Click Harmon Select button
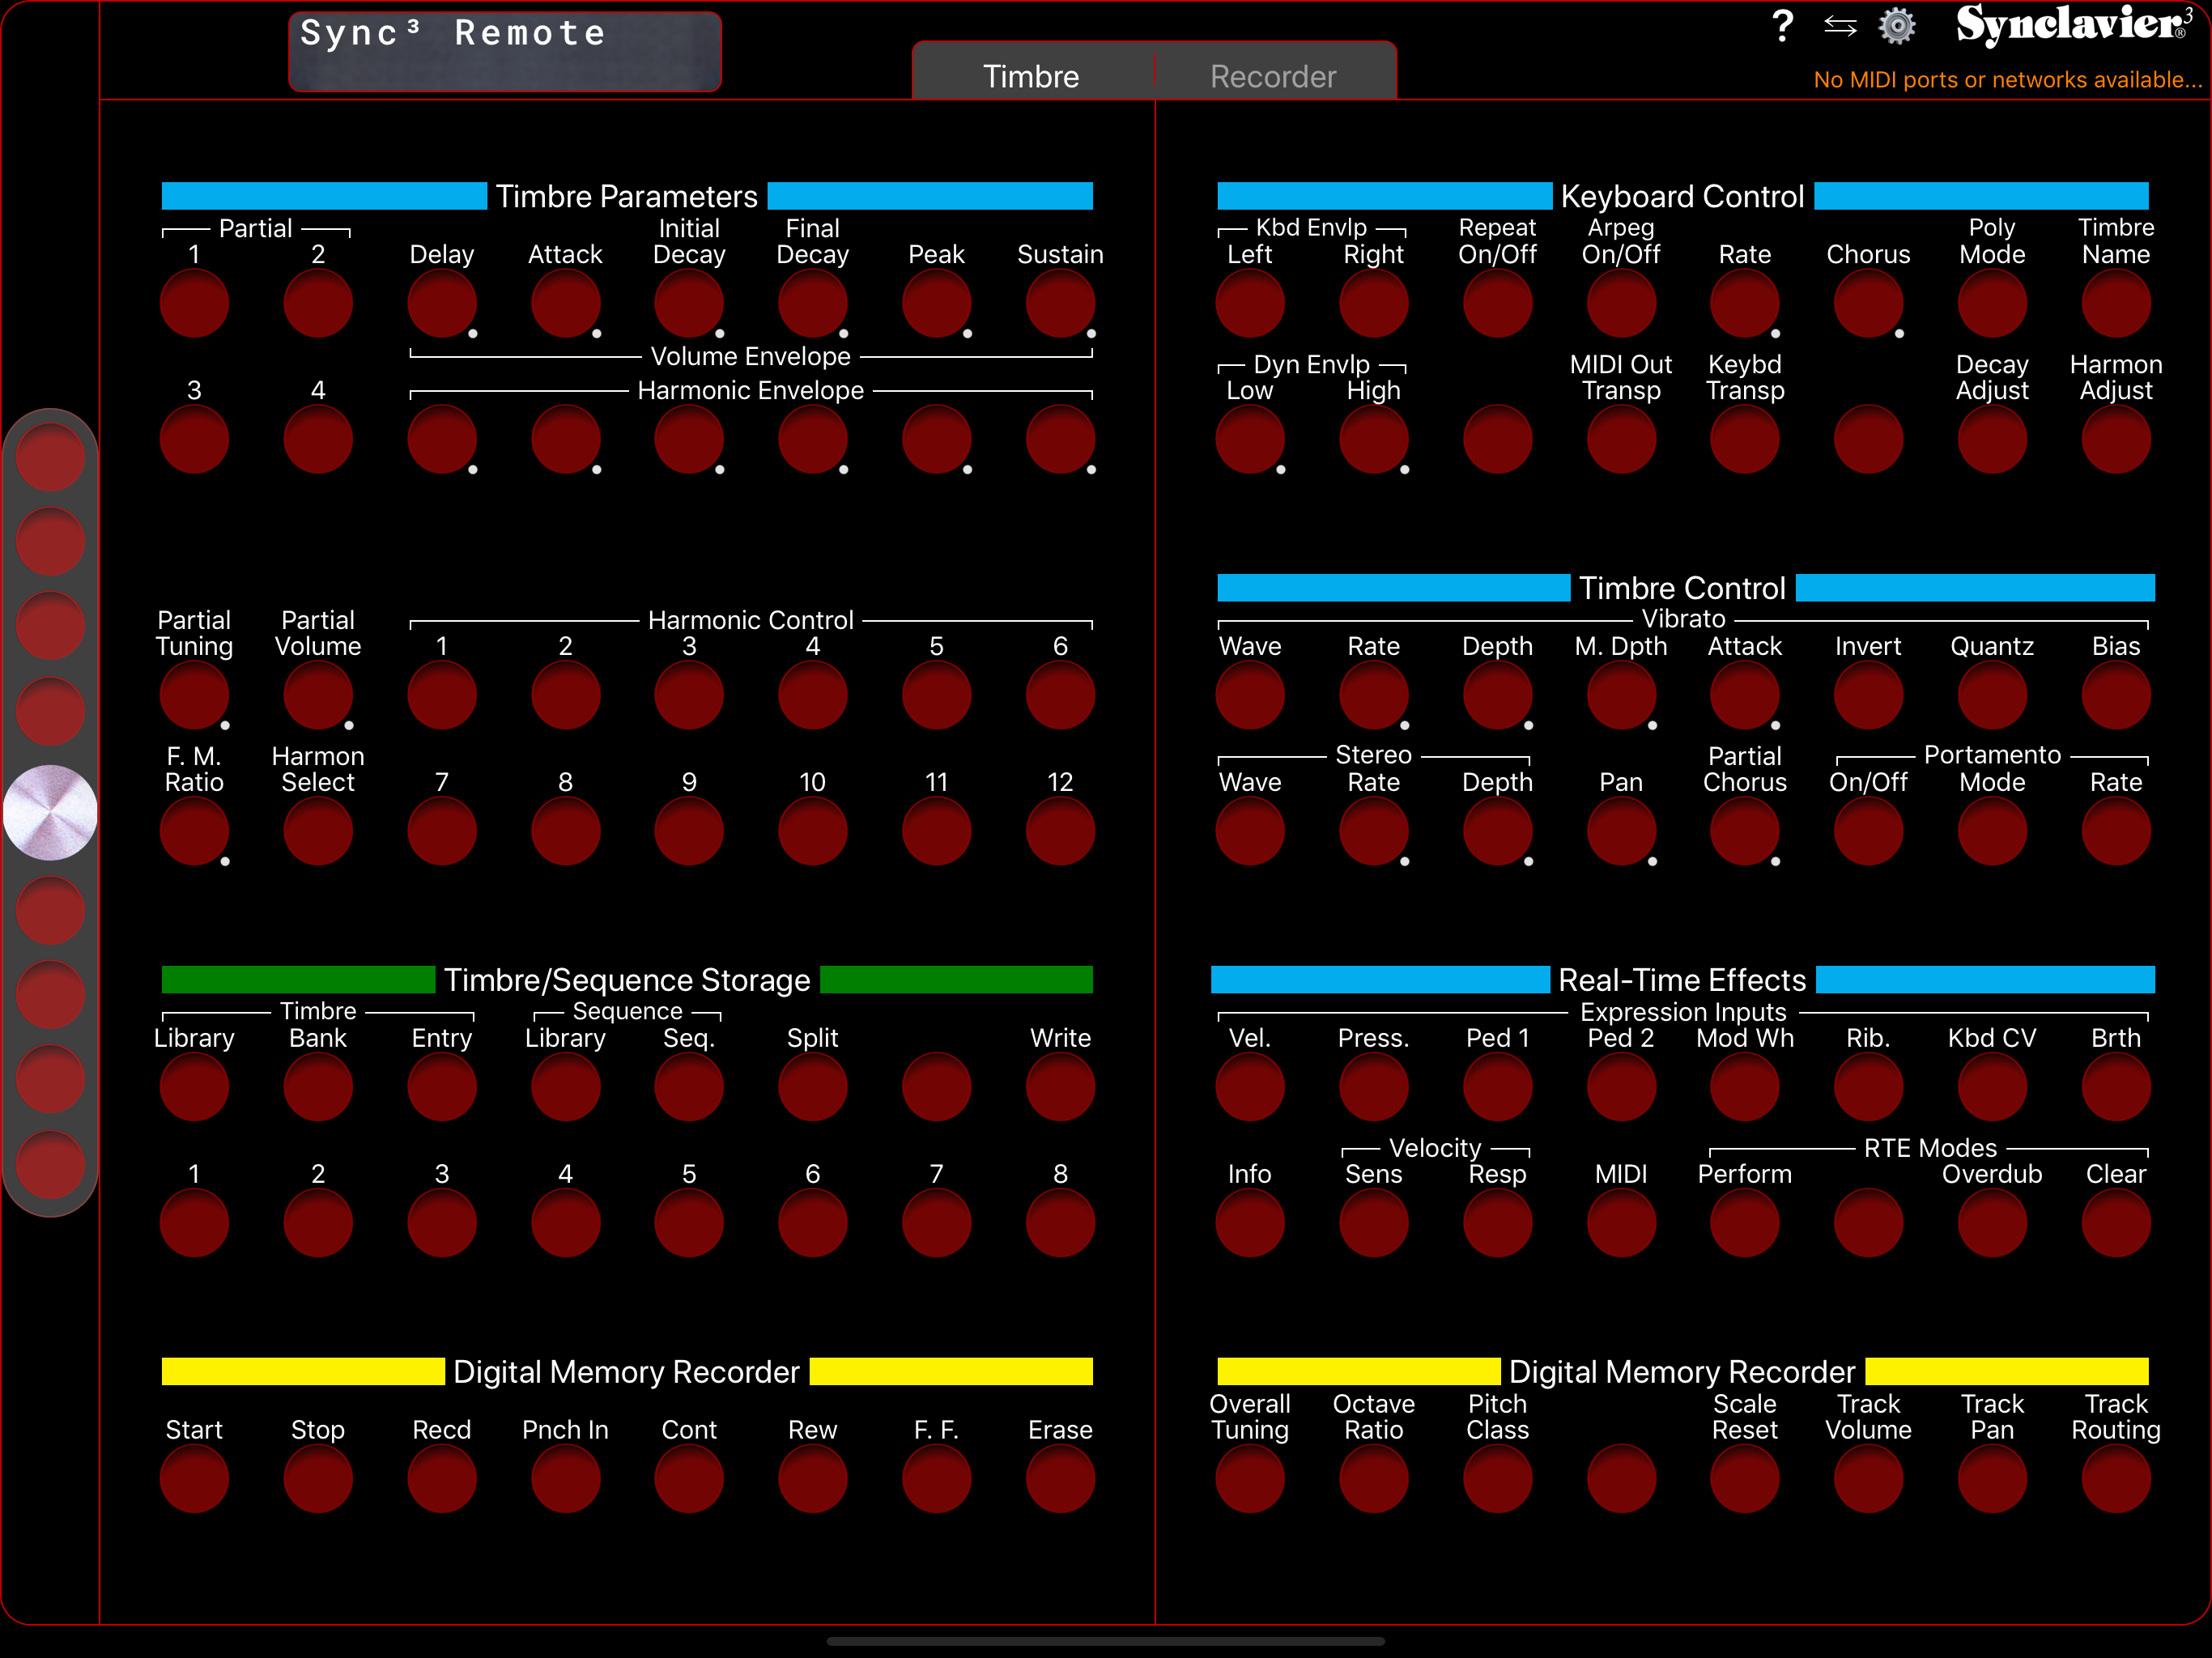The image size is (2212, 1658). click(318, 832)
